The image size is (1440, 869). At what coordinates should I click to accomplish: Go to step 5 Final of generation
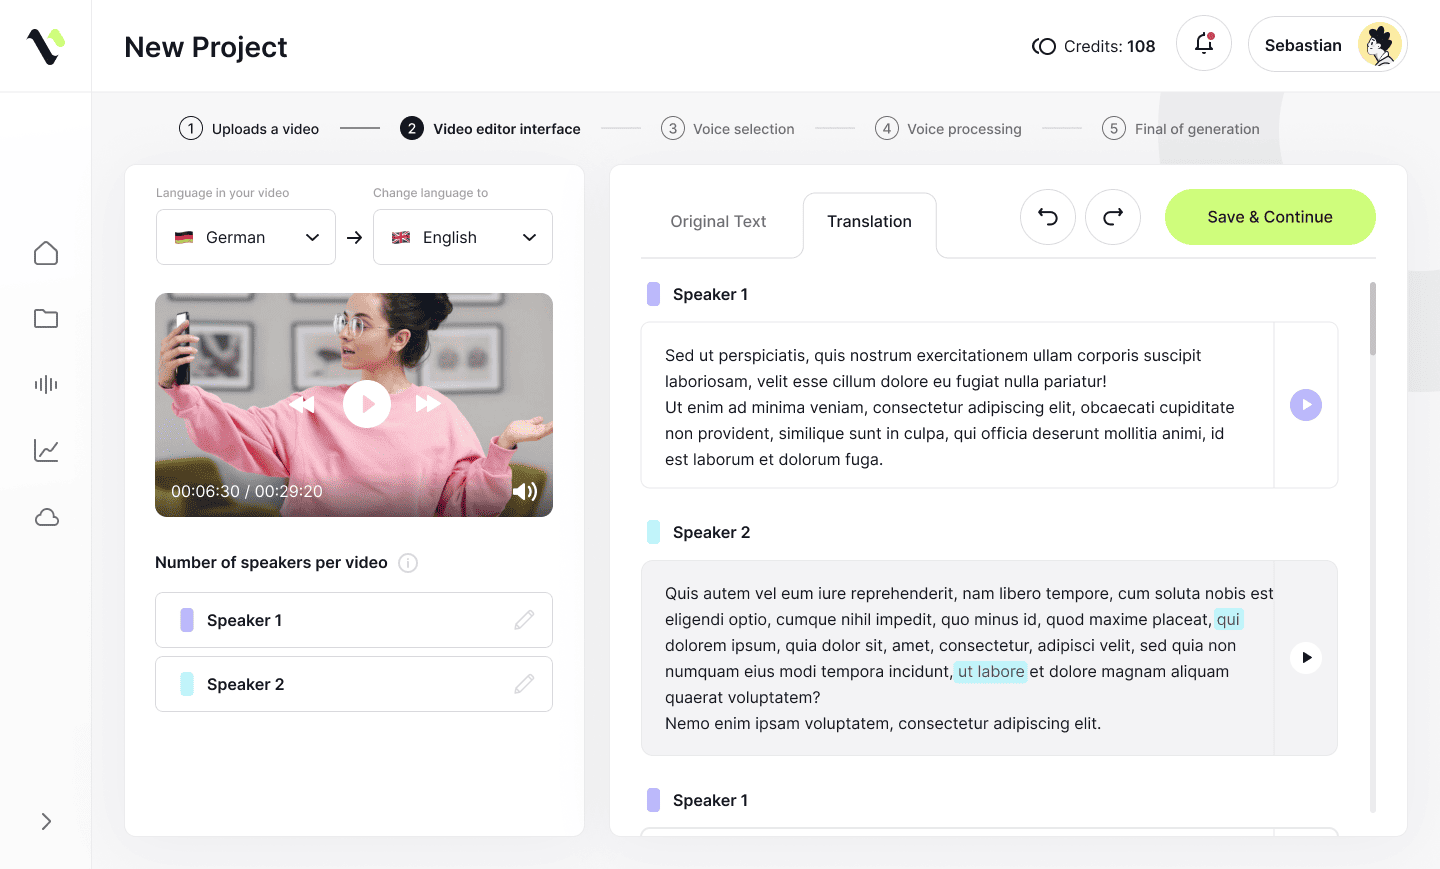[1181, 128]
